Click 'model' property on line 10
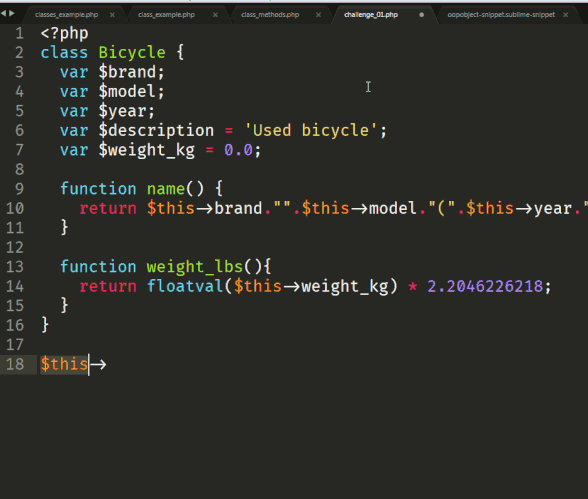The width and height of the screenshot is (588, 499). (x=393, y=208)
